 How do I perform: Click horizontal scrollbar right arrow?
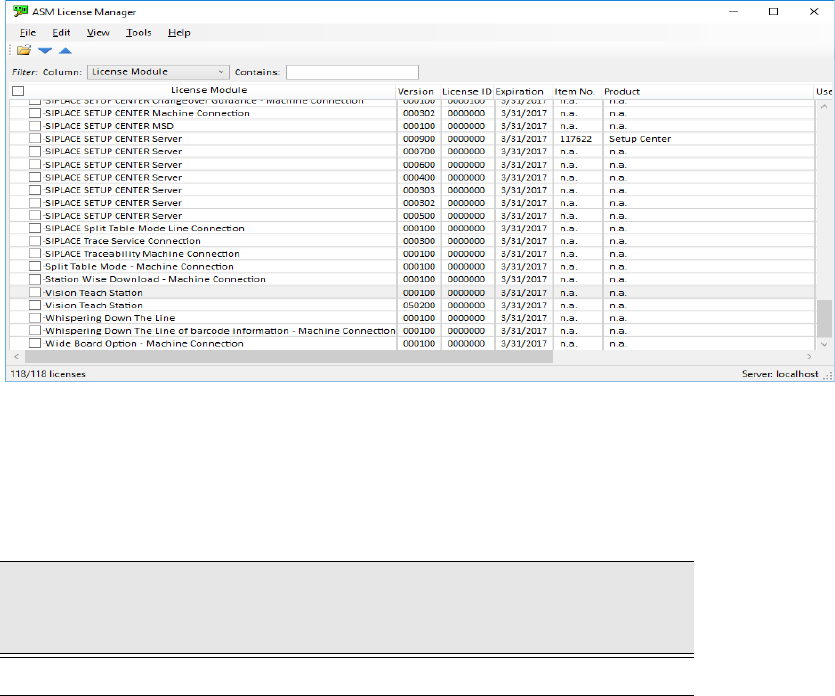click(809, 357)
